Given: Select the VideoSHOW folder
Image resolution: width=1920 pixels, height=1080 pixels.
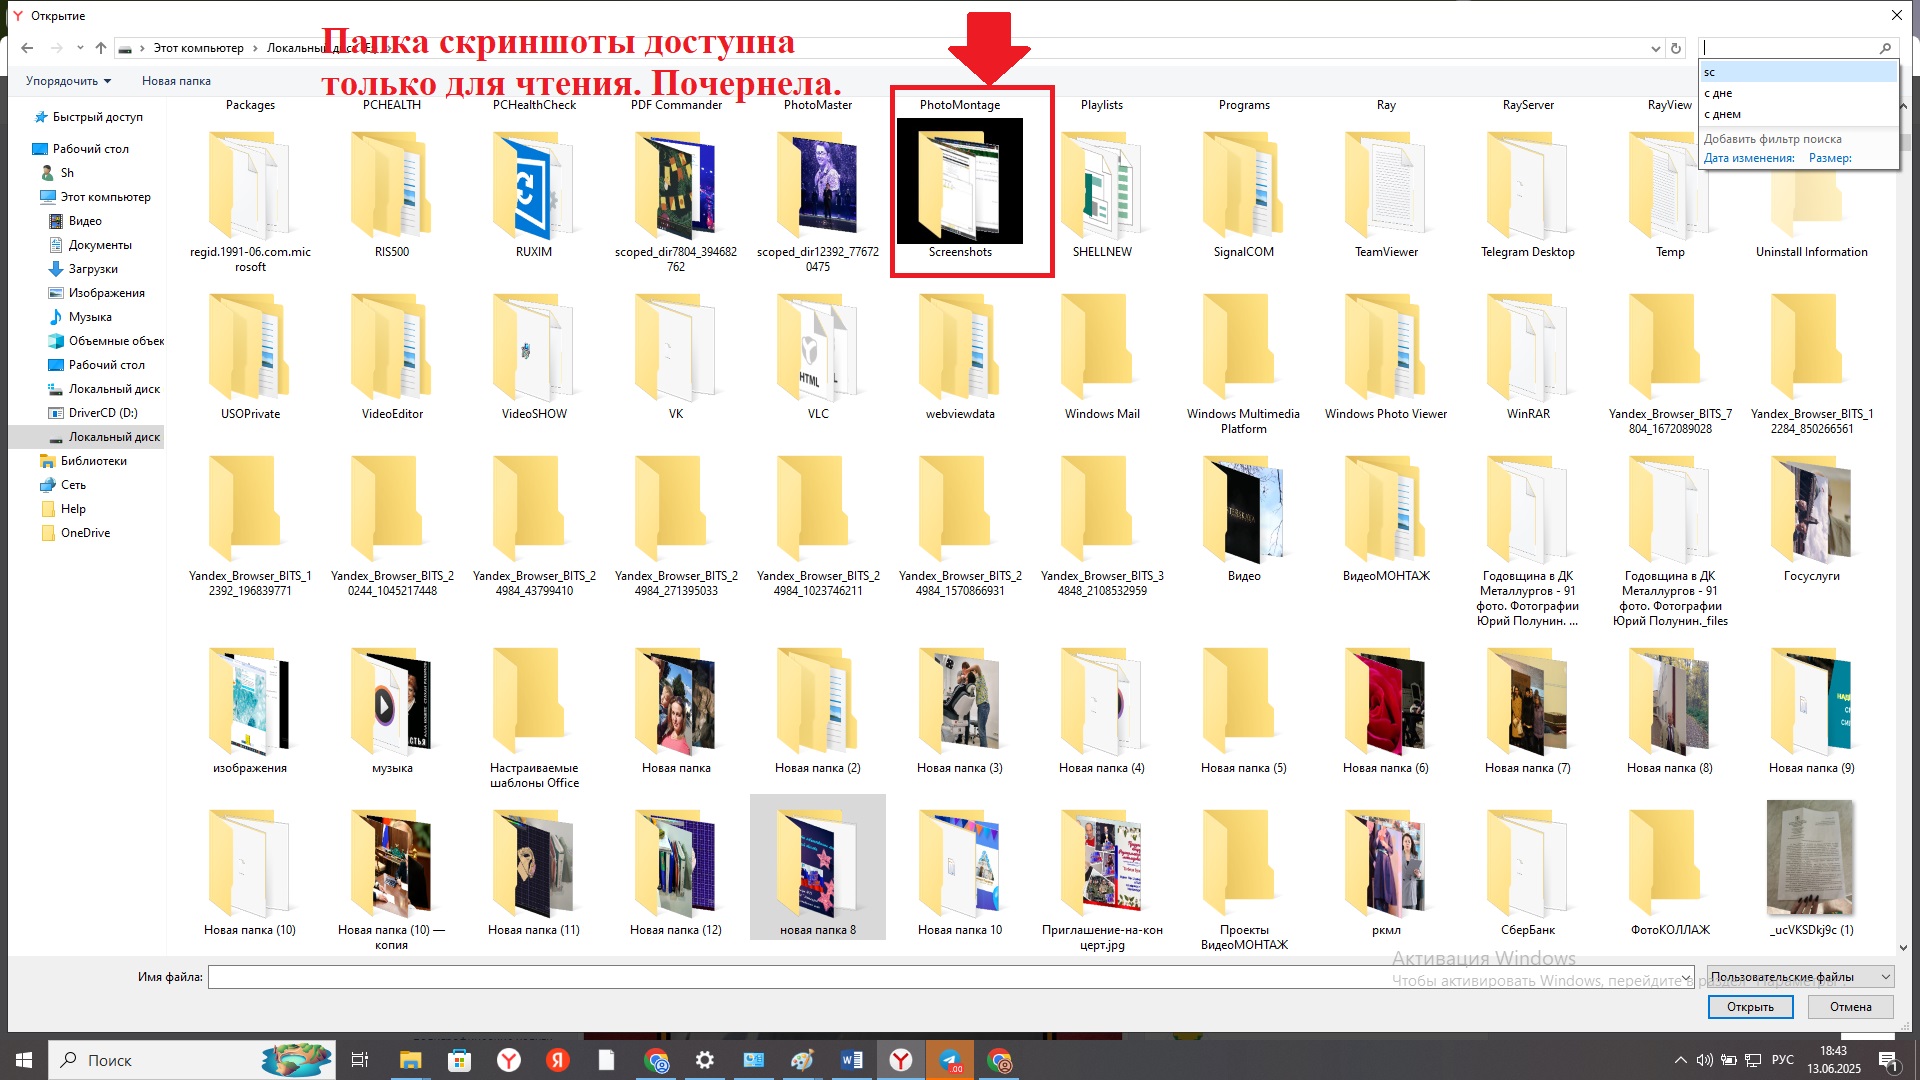Looking at the screenshot, I should (x=534, y=358).
